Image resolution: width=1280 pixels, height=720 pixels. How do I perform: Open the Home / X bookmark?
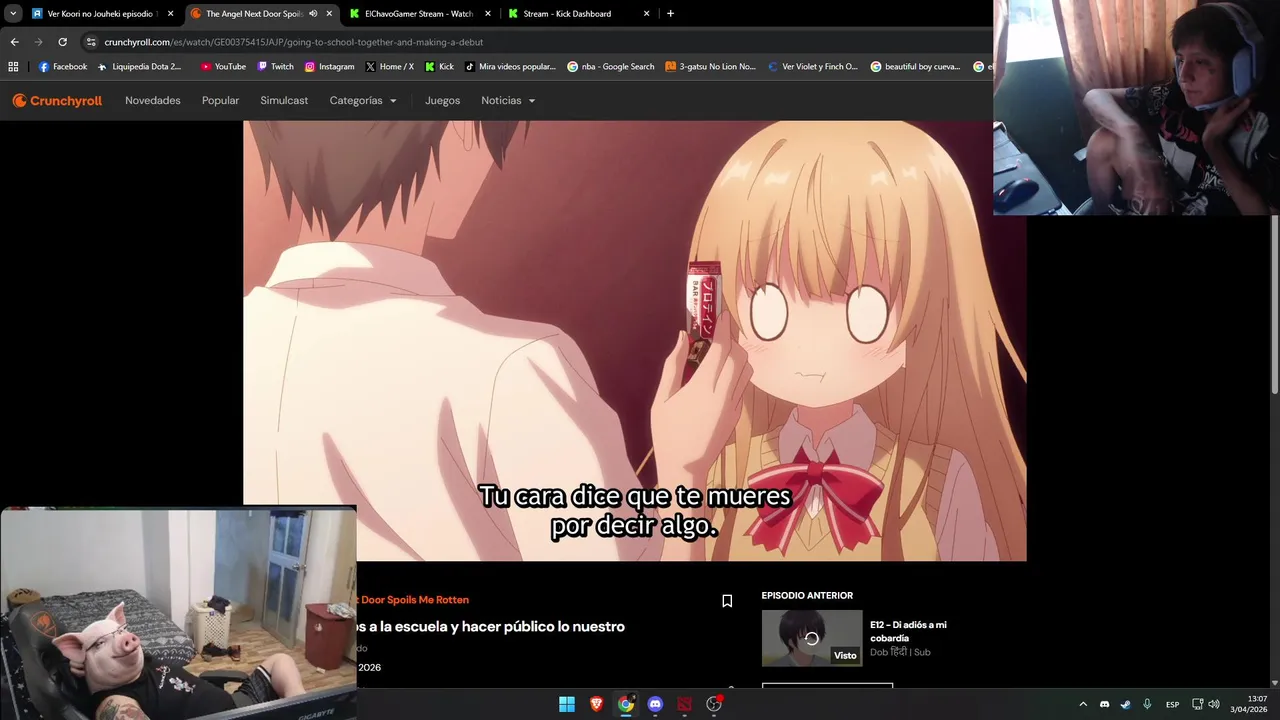390,67
